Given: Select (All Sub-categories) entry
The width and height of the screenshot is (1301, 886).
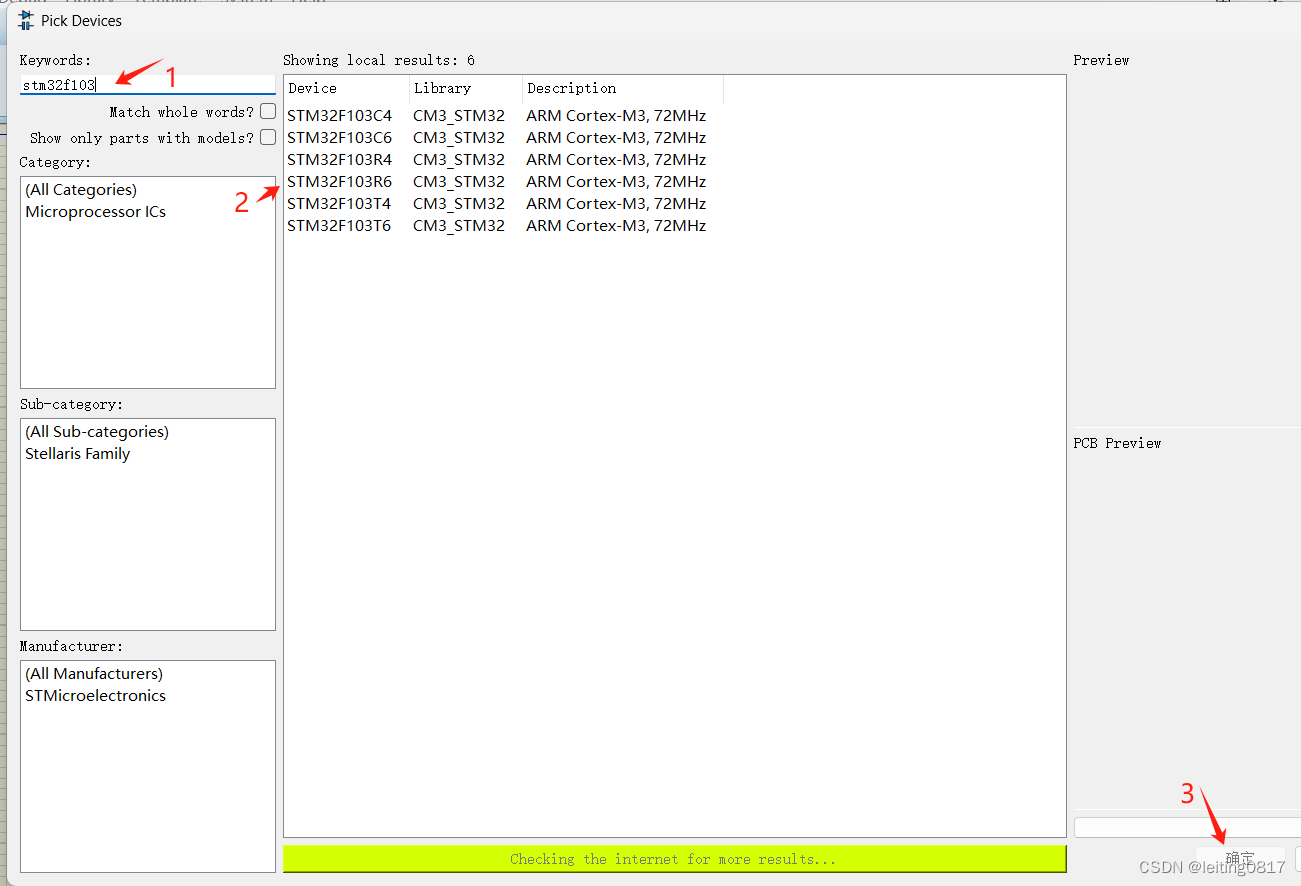Looking at the screenshot, I should (x=97, y=432).
